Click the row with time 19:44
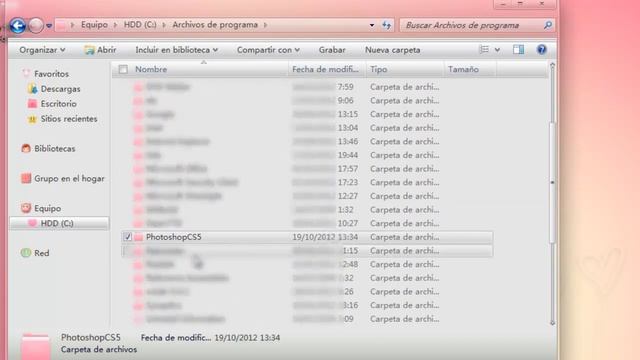This screenshot has height=360, width=640. tap(307, 156)
